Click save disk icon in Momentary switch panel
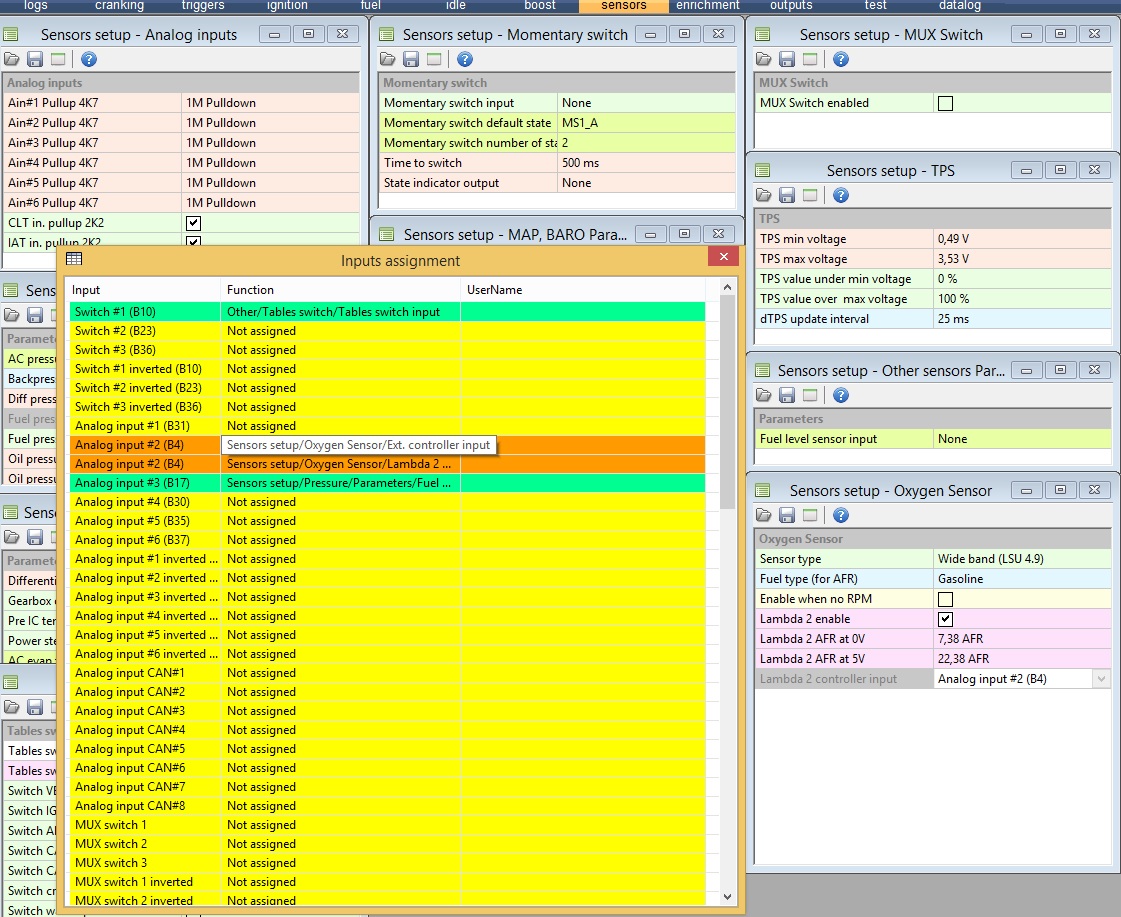 [x=411, y=60]
